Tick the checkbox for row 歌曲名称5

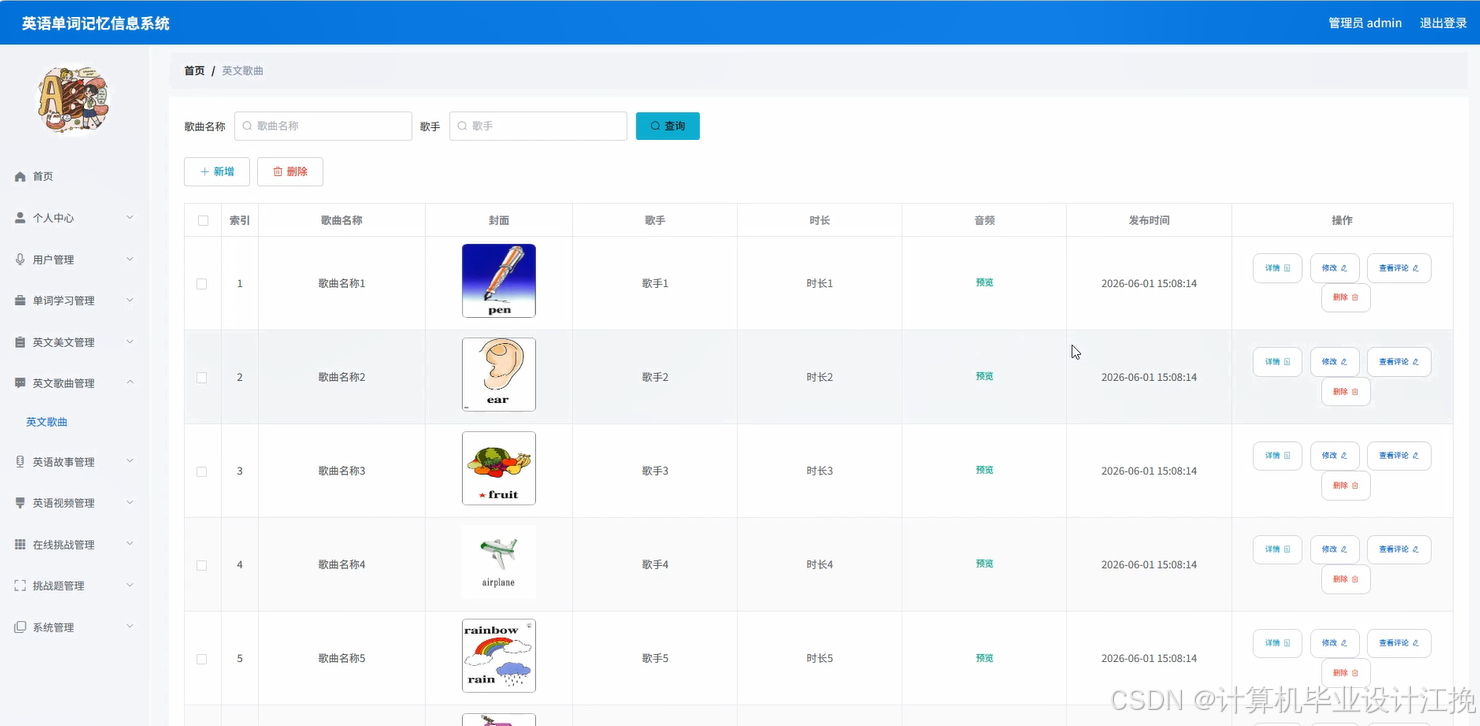click(x=202, y=659)
